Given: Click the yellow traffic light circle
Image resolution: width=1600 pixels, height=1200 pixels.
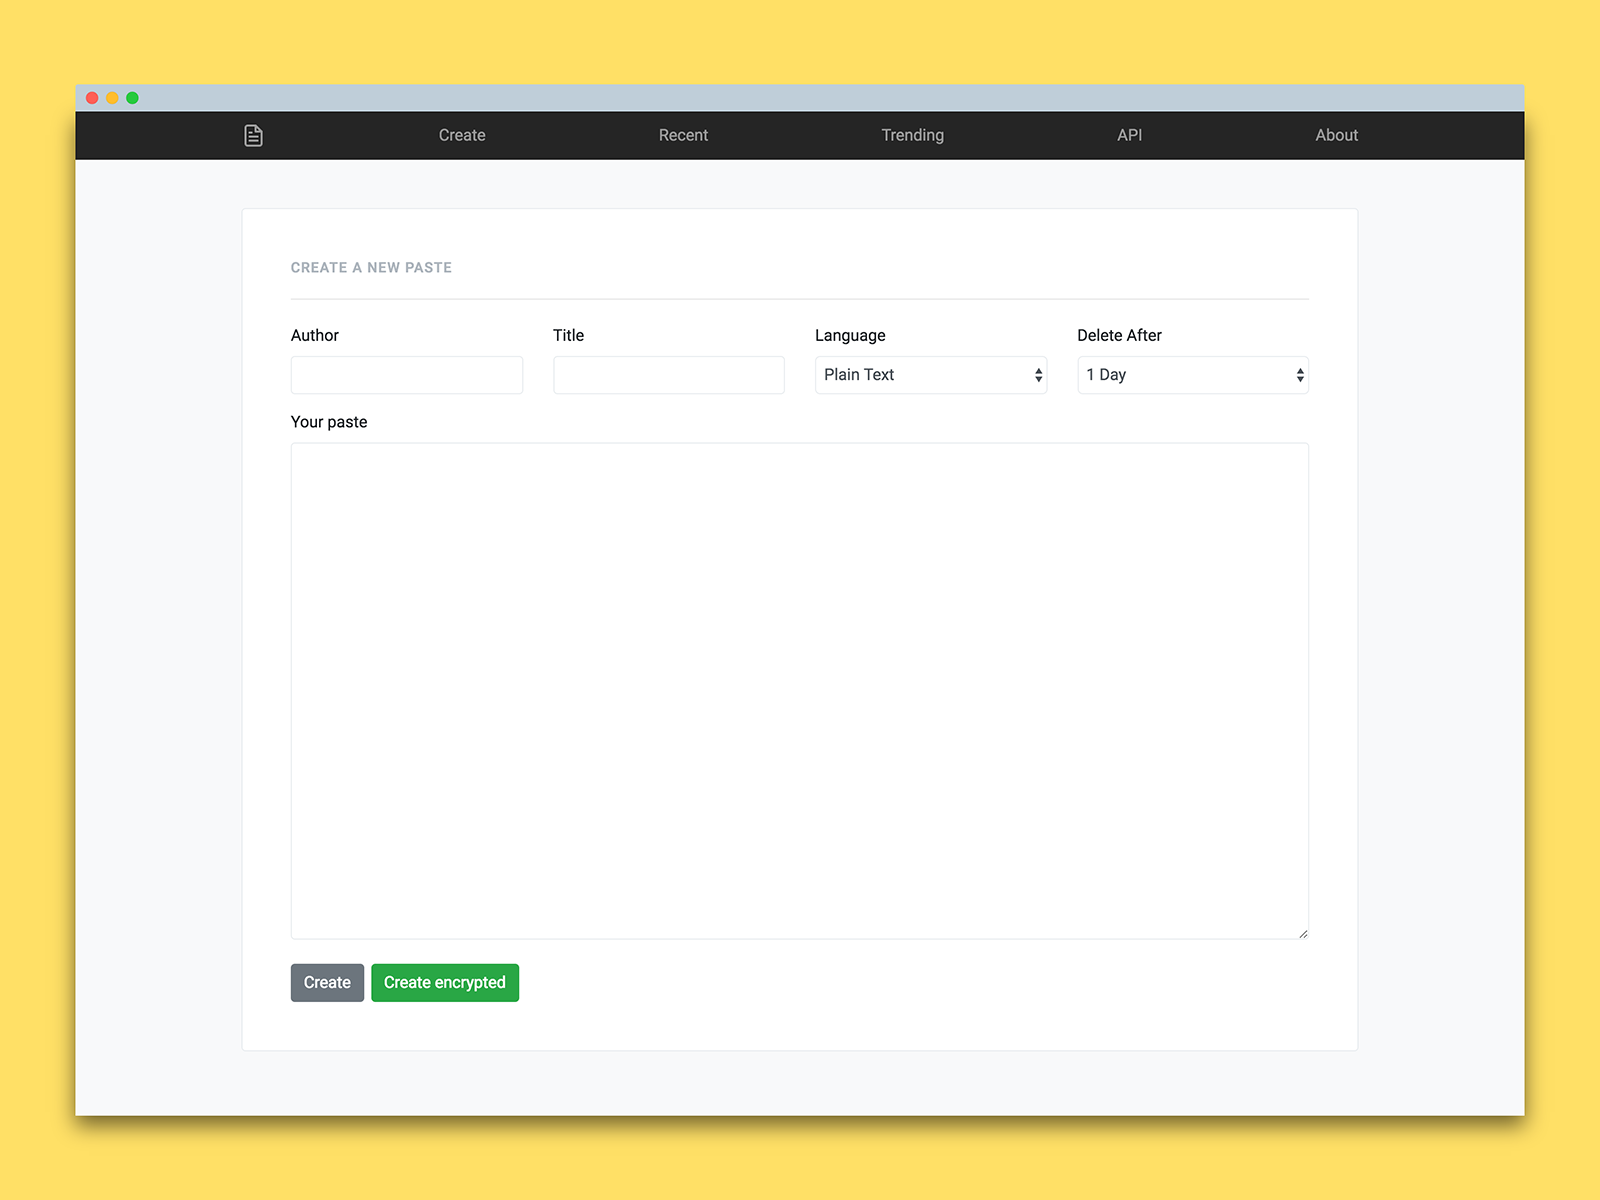Looking at the screenshot, I should pyautogui.click(x=112, y=97).
